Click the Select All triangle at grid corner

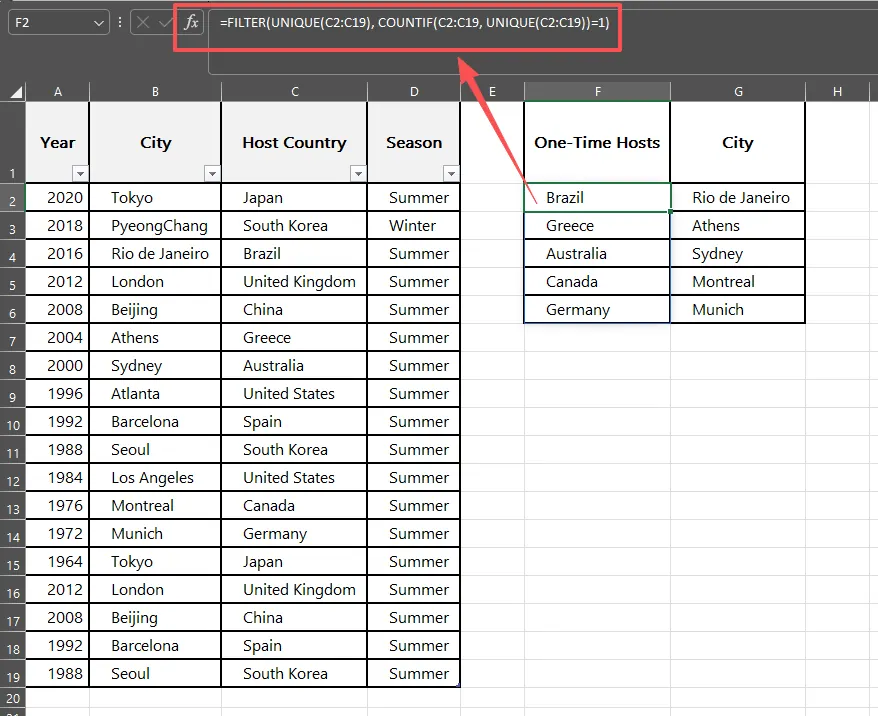[16, 92]
